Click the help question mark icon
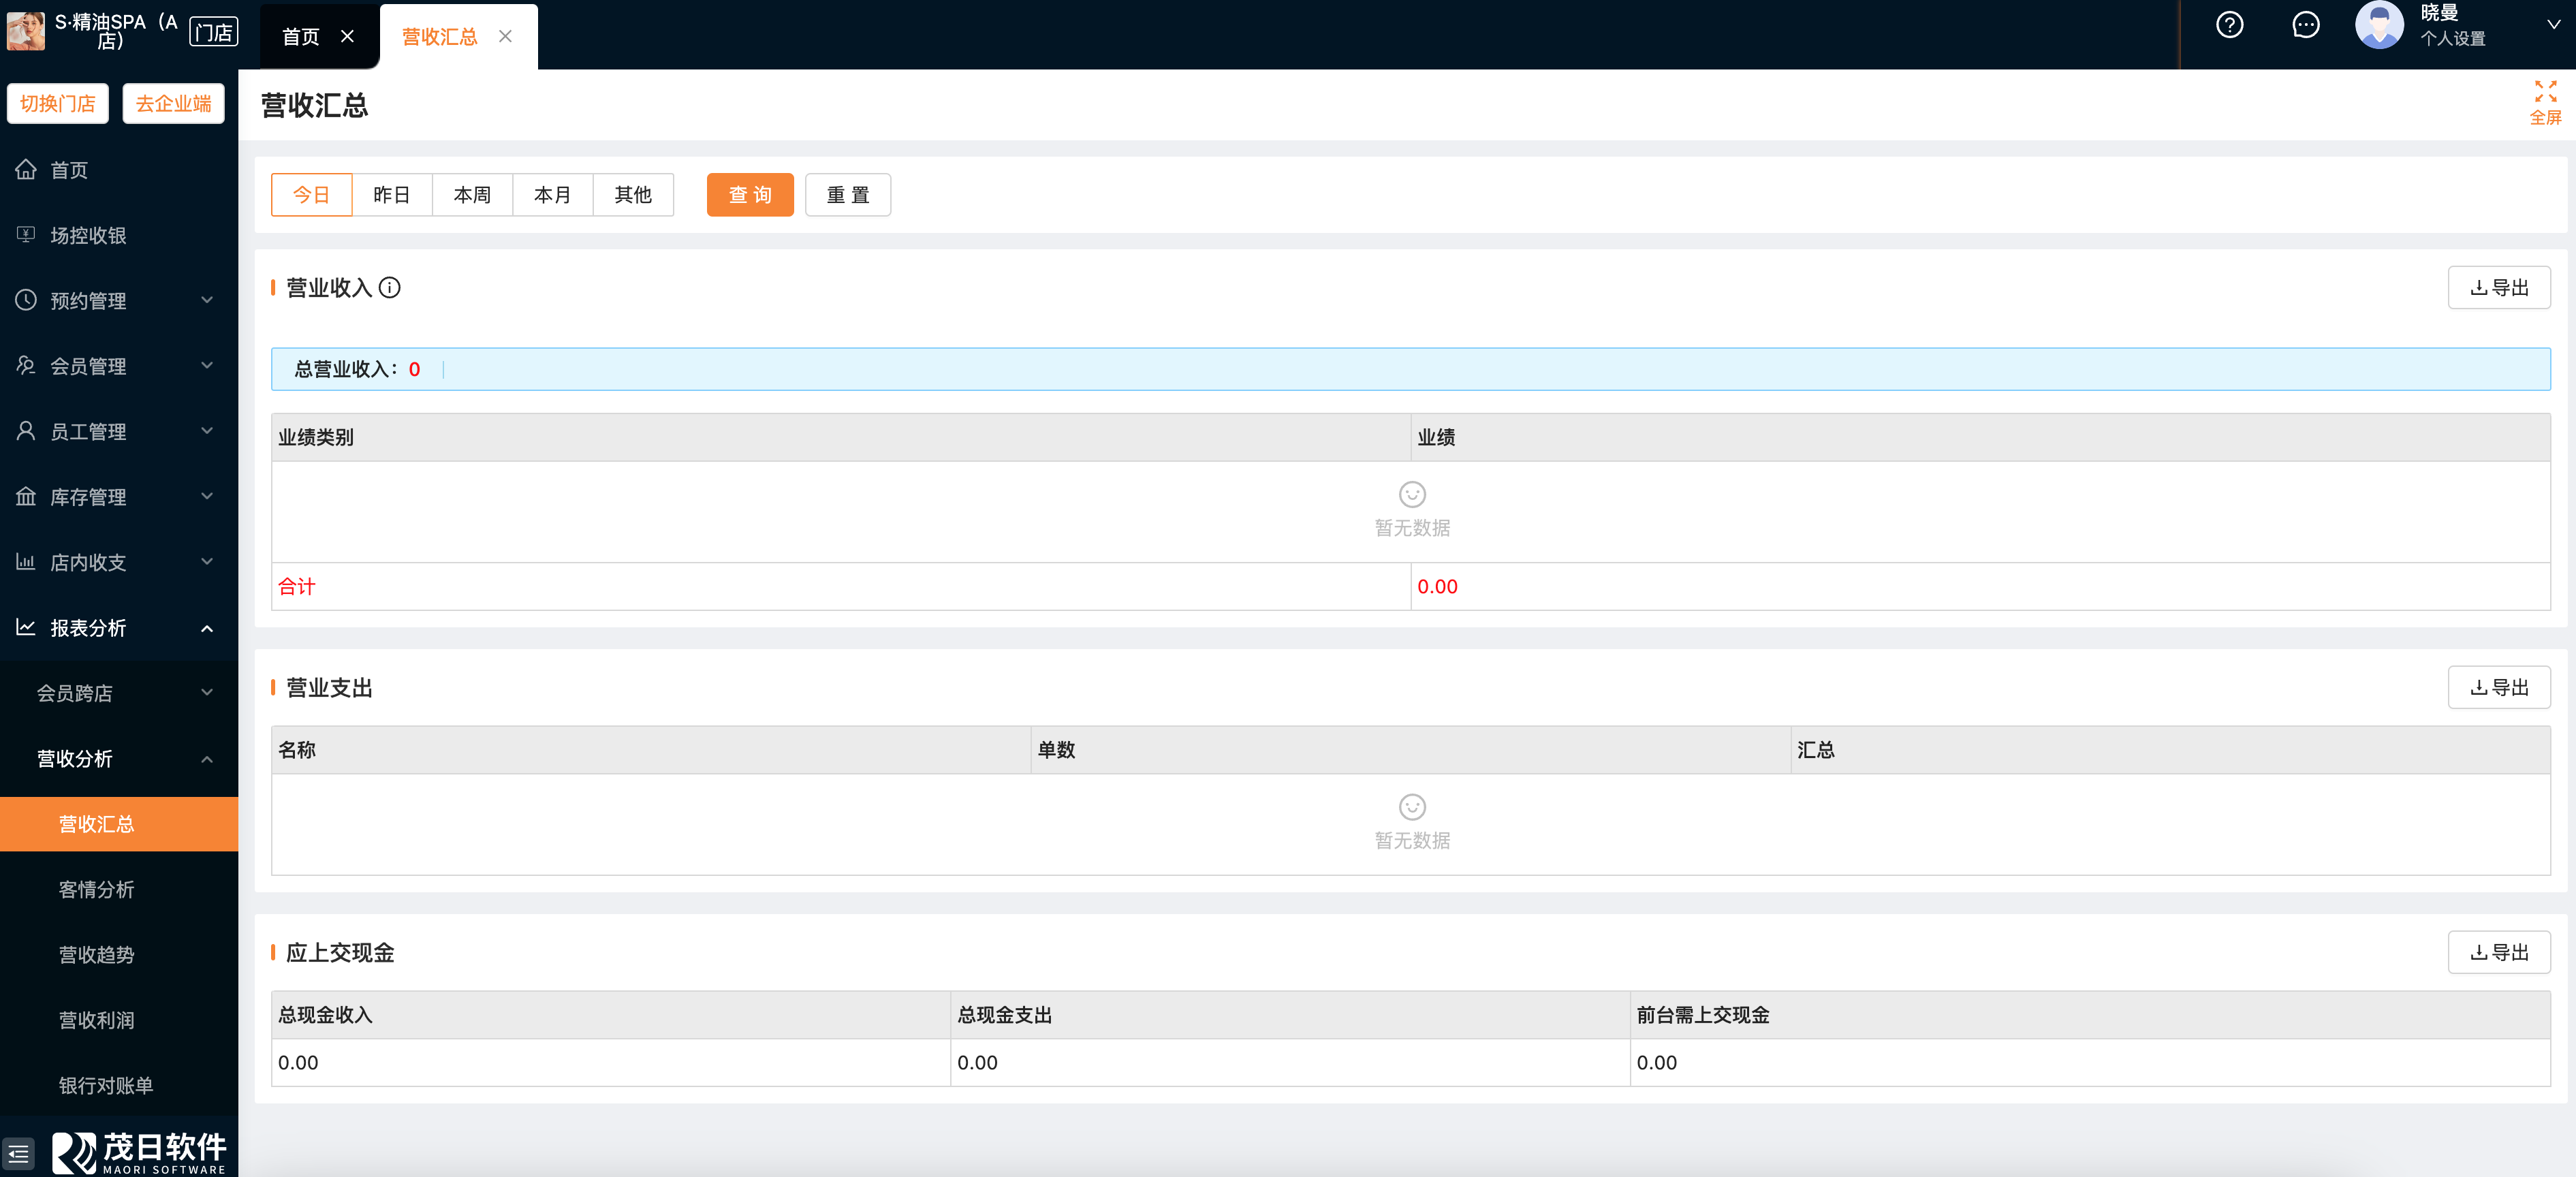2576x1177 pixels. [x=2229, y=25]
